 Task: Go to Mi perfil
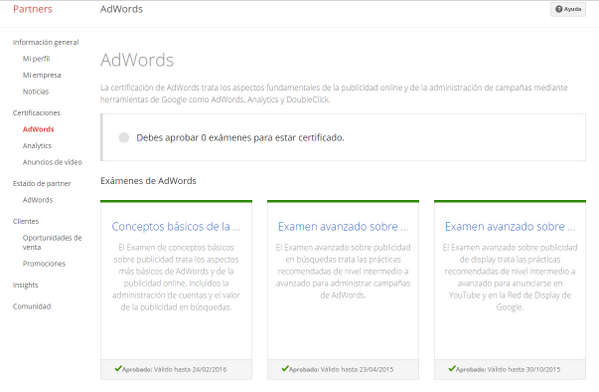[36, 58]
